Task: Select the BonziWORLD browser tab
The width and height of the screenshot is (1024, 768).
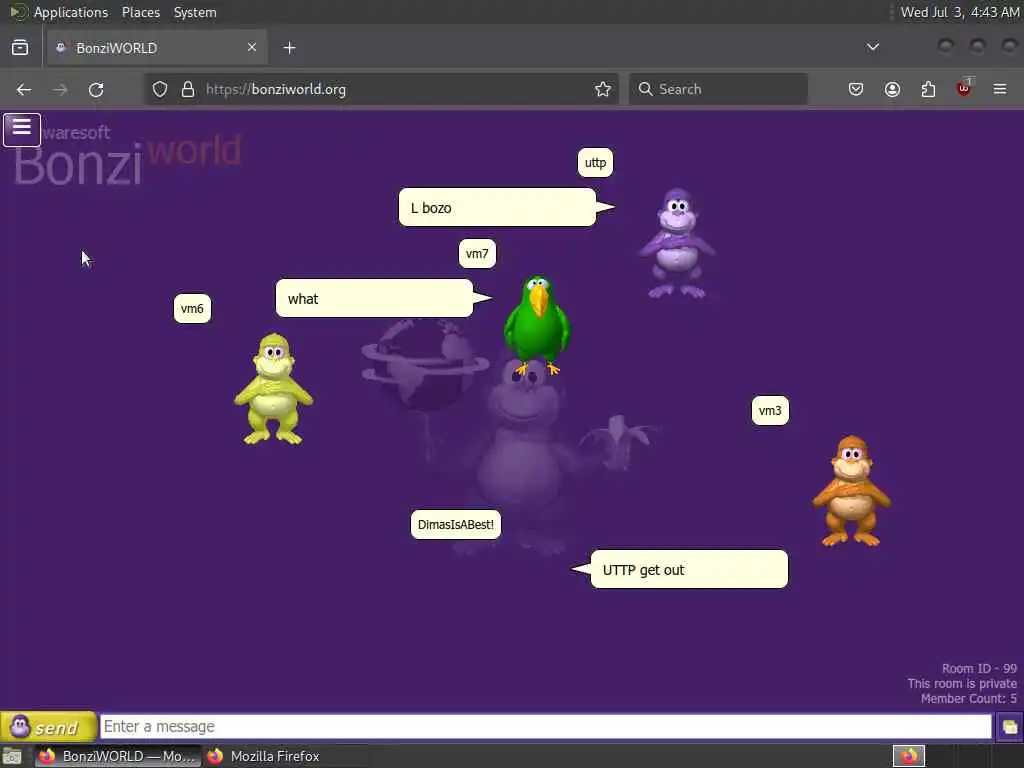Action: (157, 48)
